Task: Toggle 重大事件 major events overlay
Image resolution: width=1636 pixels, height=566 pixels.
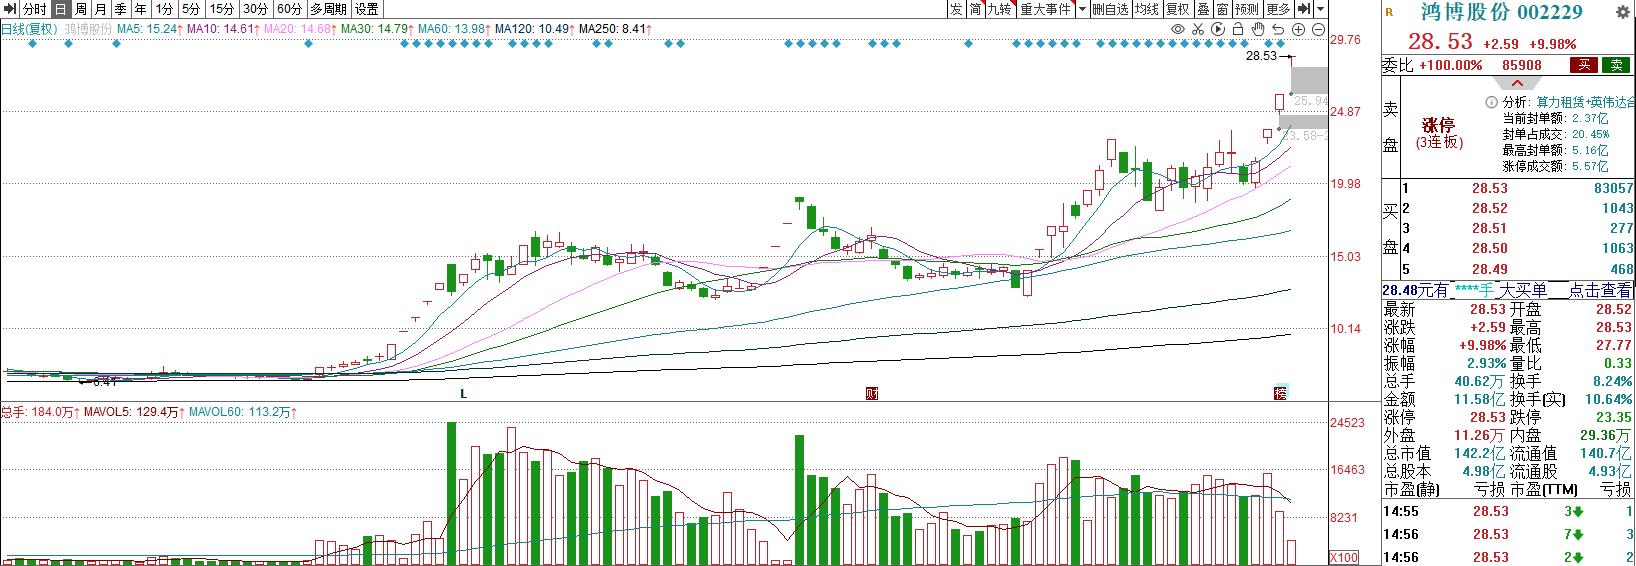Action: (1045, 9)
